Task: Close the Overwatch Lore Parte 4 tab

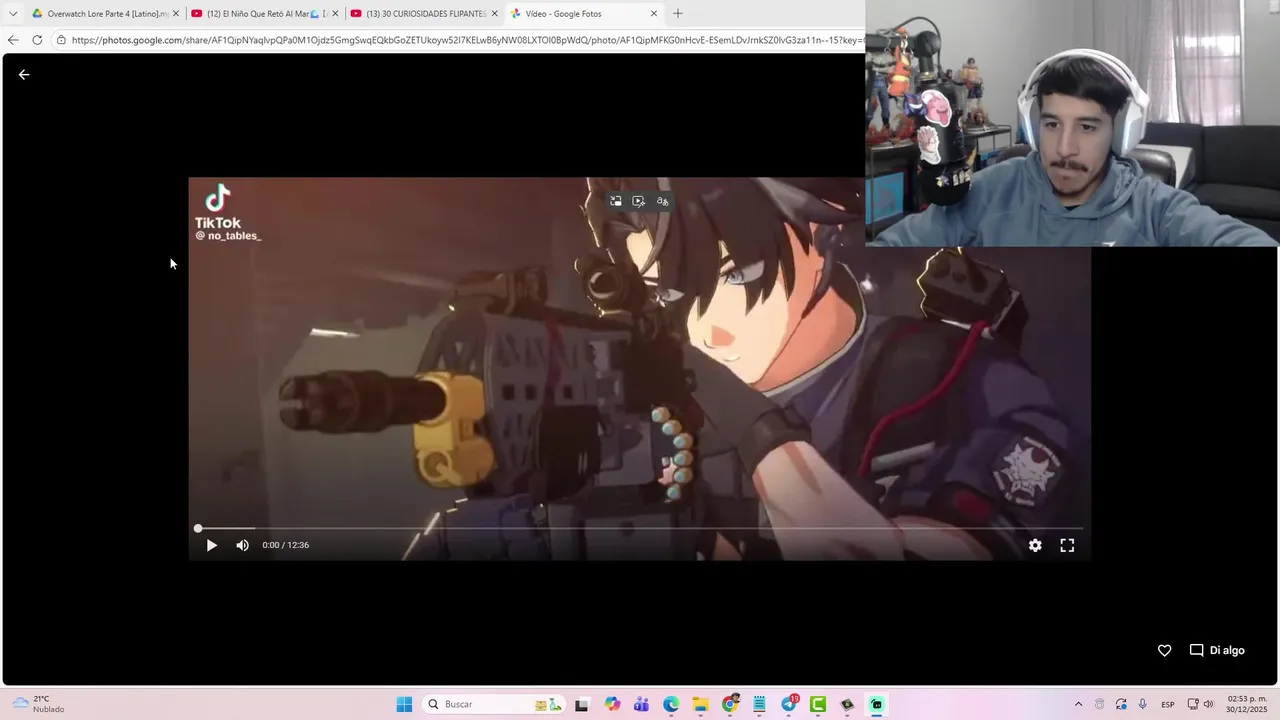Action: tap(176, 14)
